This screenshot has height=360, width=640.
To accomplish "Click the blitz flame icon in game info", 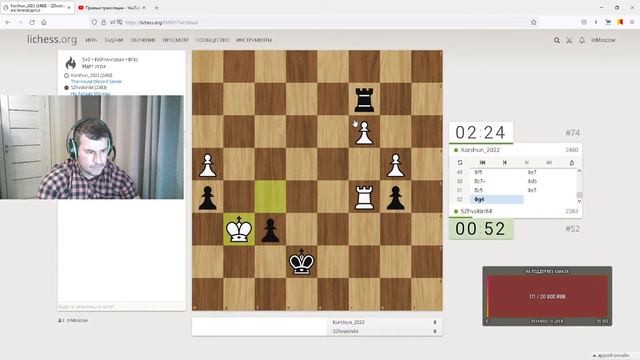I will click(71, 62).
